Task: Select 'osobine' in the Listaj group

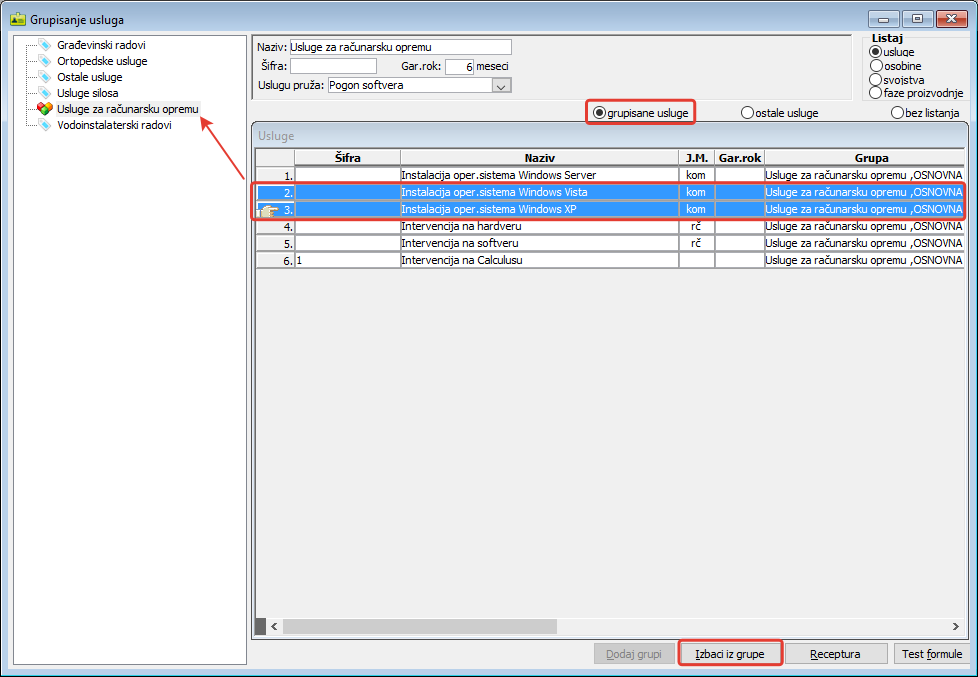Action: point(876,66)
